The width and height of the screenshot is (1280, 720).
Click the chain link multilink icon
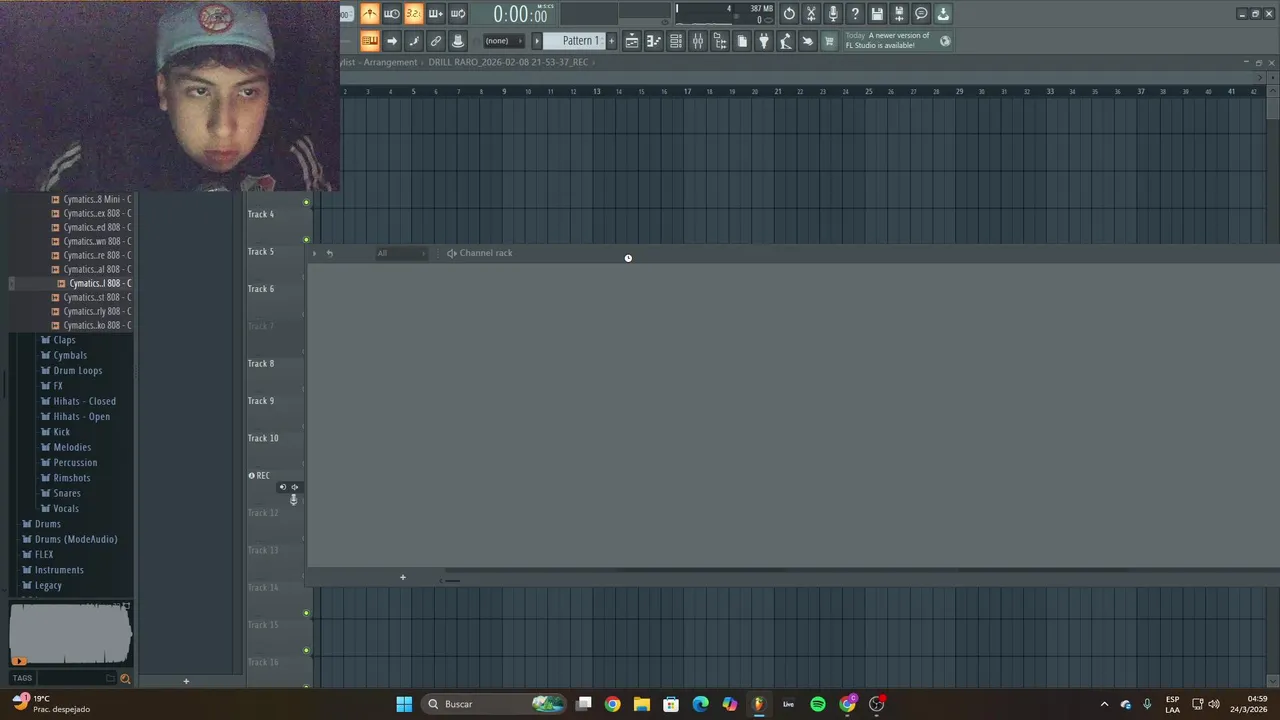(x=436, y=41)
